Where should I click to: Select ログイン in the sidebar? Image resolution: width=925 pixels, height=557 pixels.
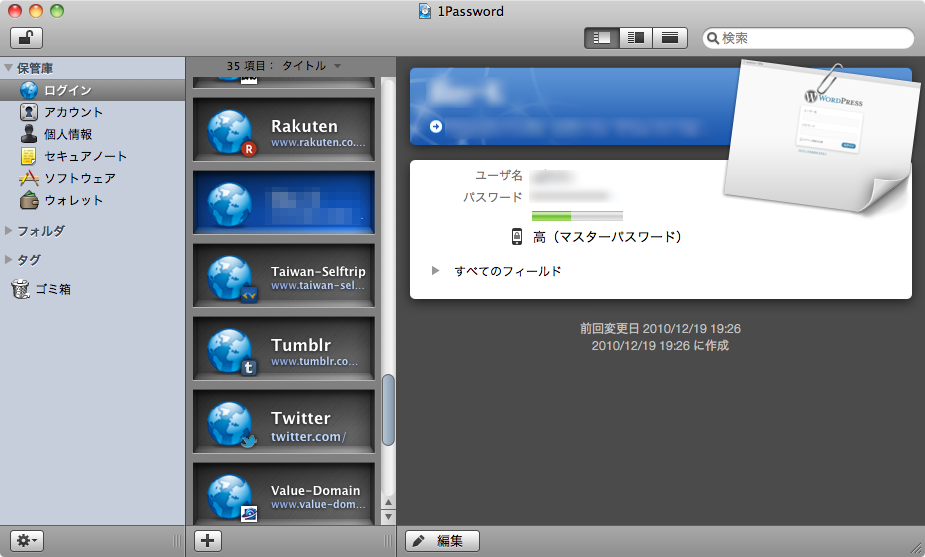tap(93, 90)
